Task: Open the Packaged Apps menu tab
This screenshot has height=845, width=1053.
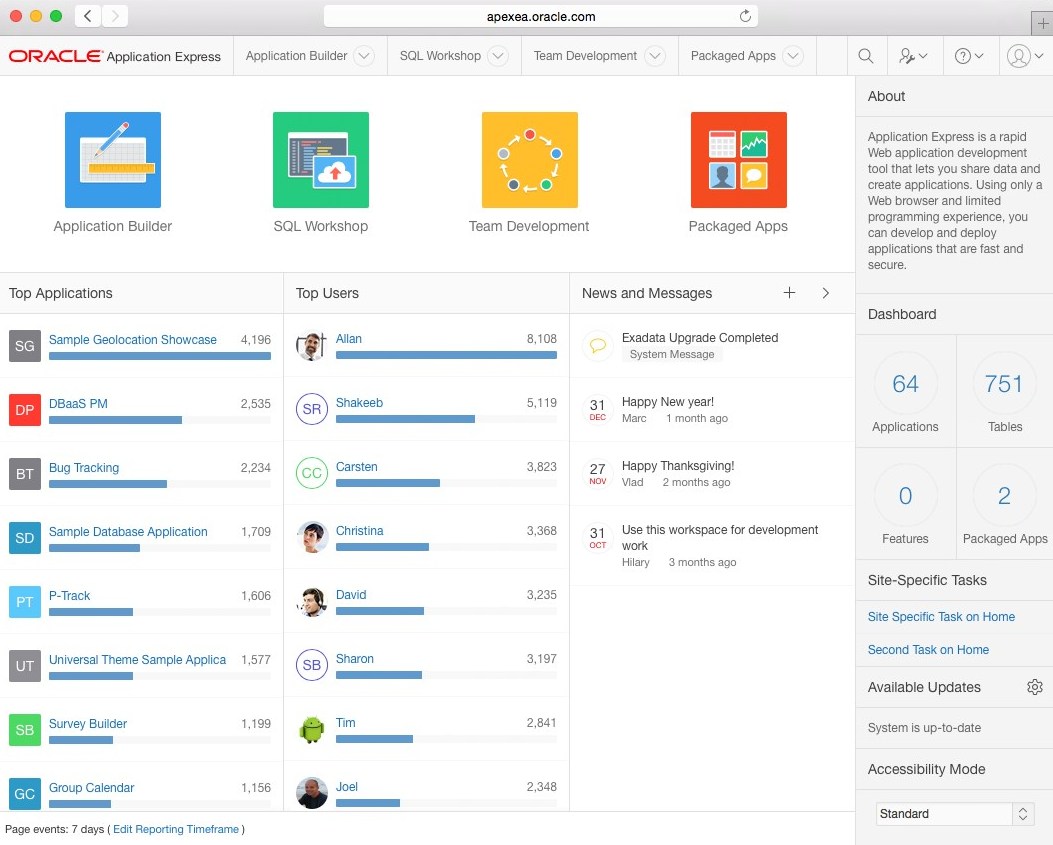Action: click(x=733, y=56)
